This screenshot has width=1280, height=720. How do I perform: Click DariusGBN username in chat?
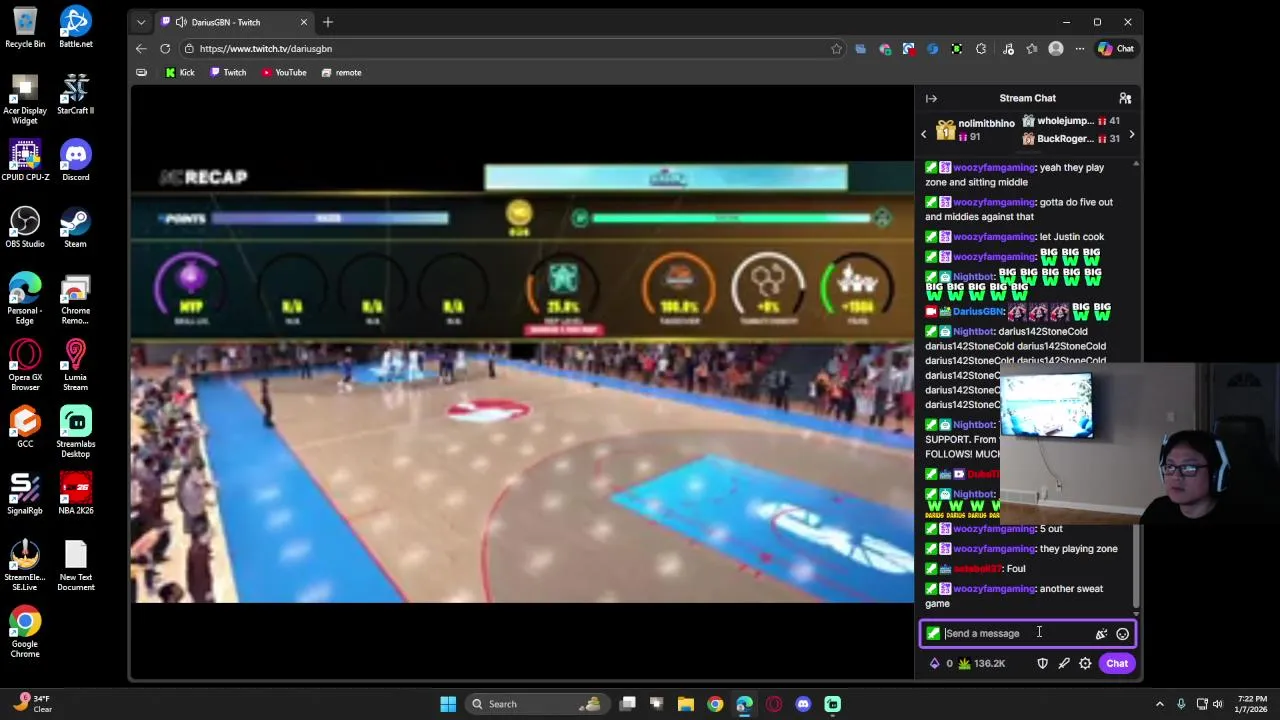[x=978, y=311]
